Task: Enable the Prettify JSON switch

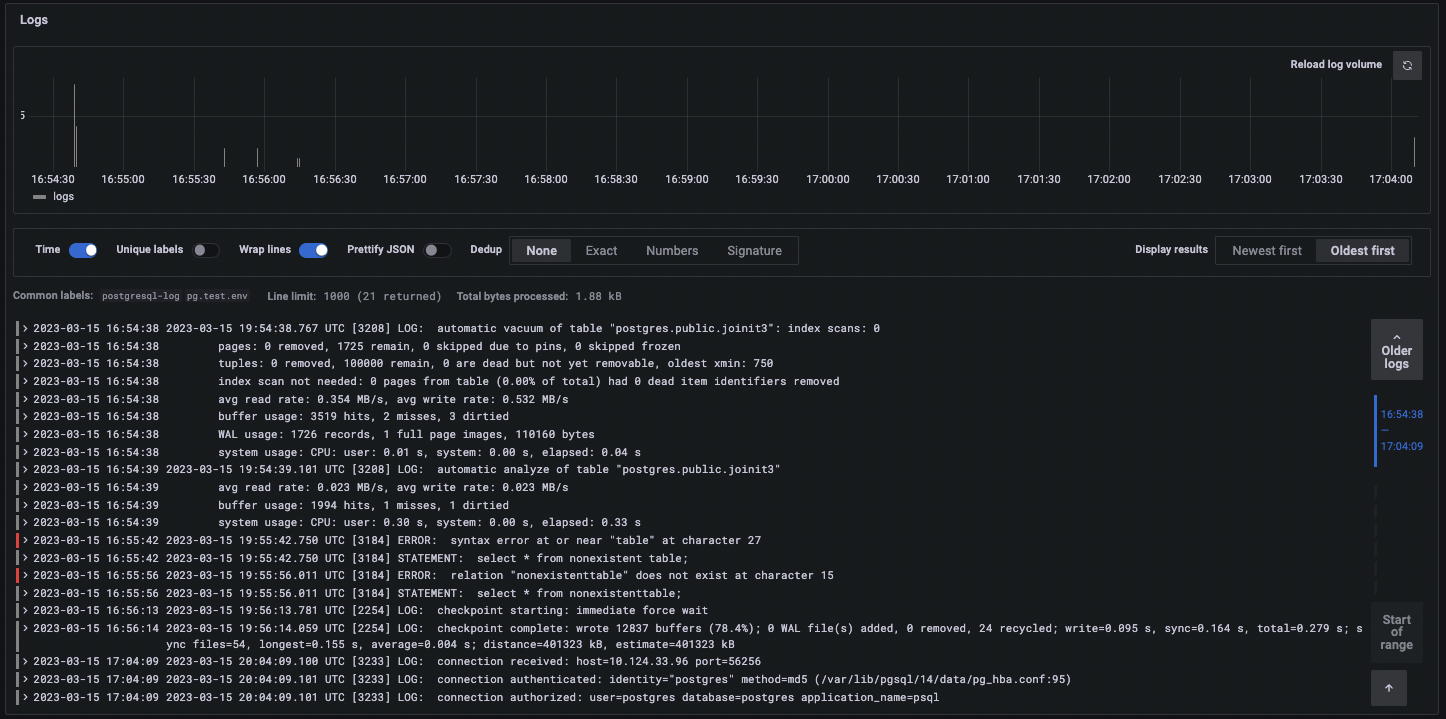Action: click(x=437, y=250)
